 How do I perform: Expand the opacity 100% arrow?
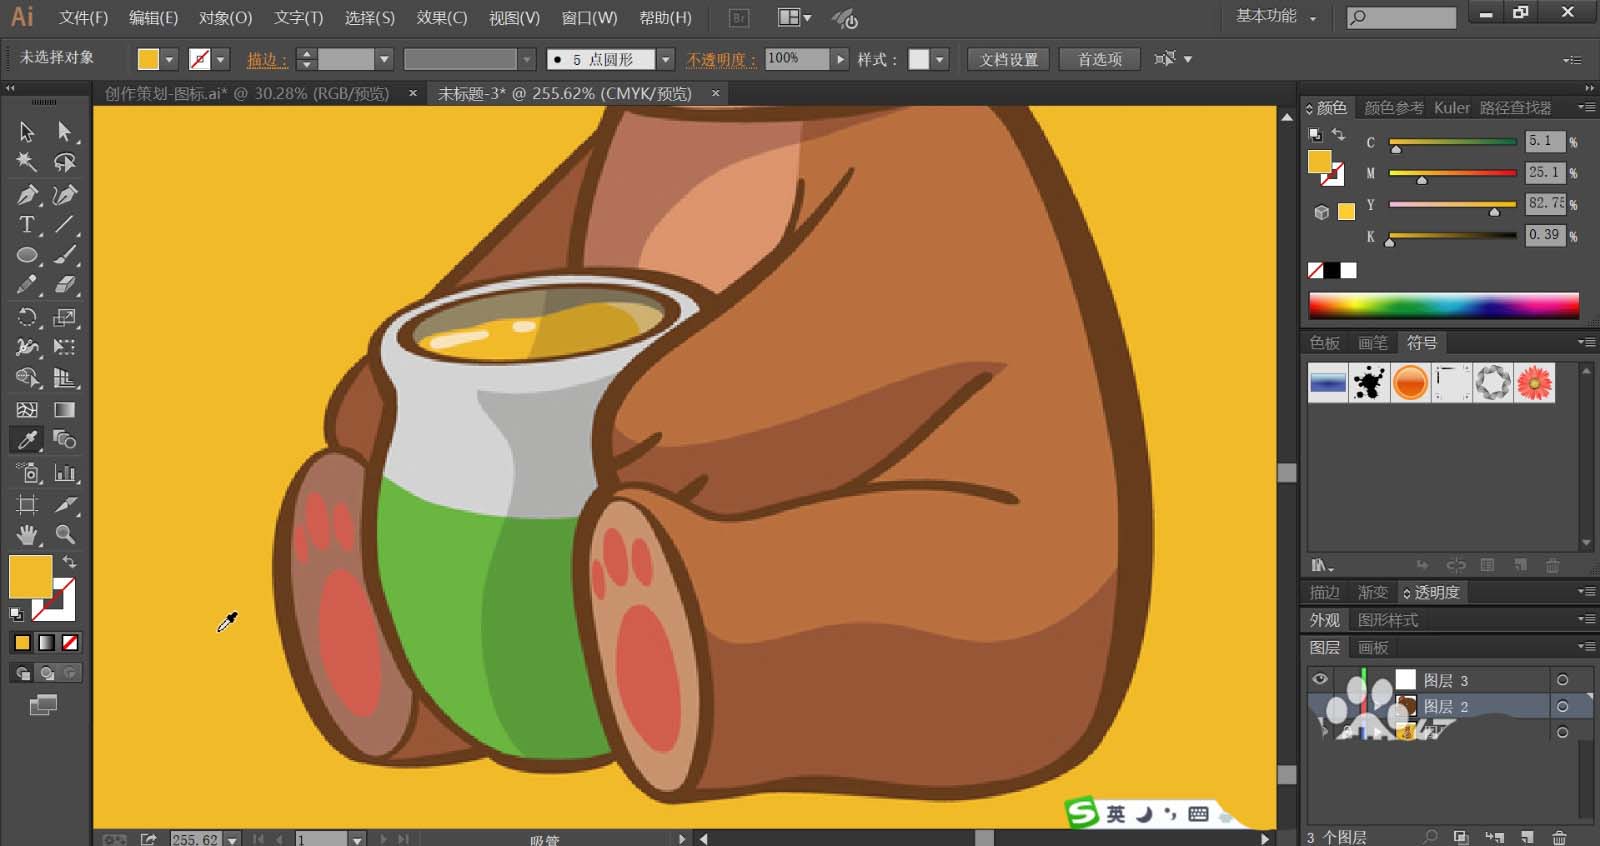tap(840, 59)
